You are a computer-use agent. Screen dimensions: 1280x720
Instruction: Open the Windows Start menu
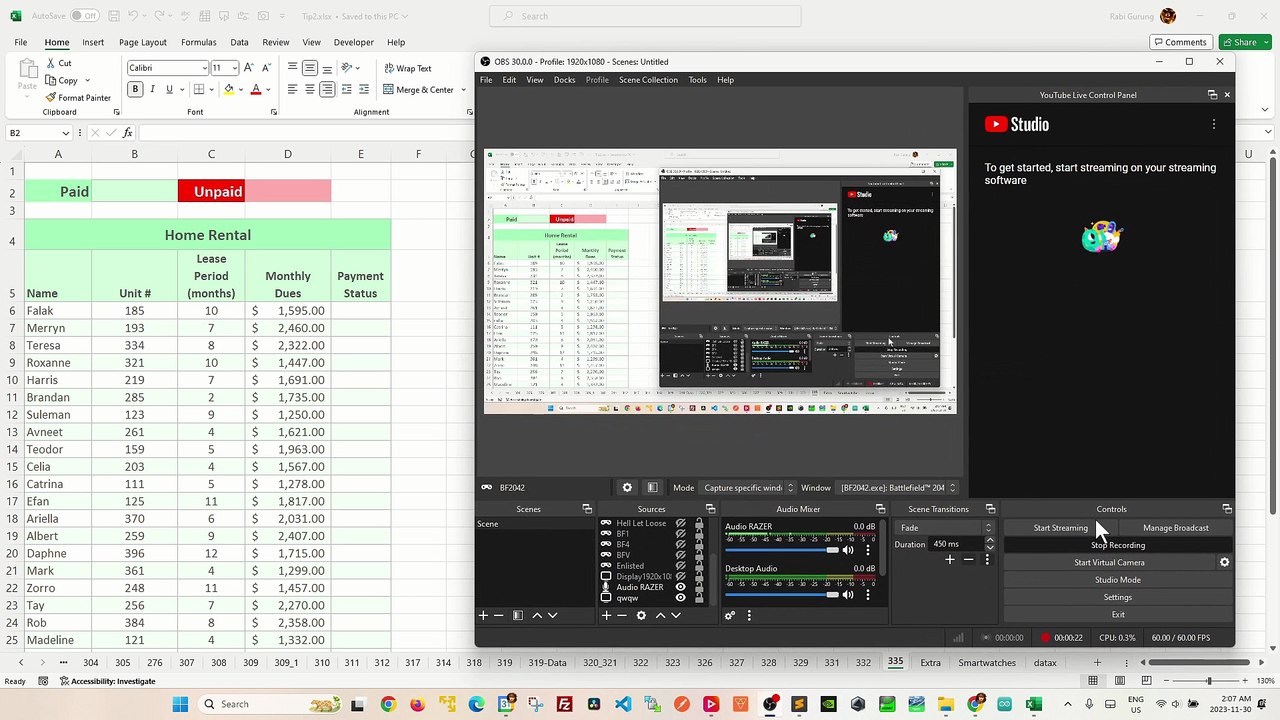tap(180, 704)
